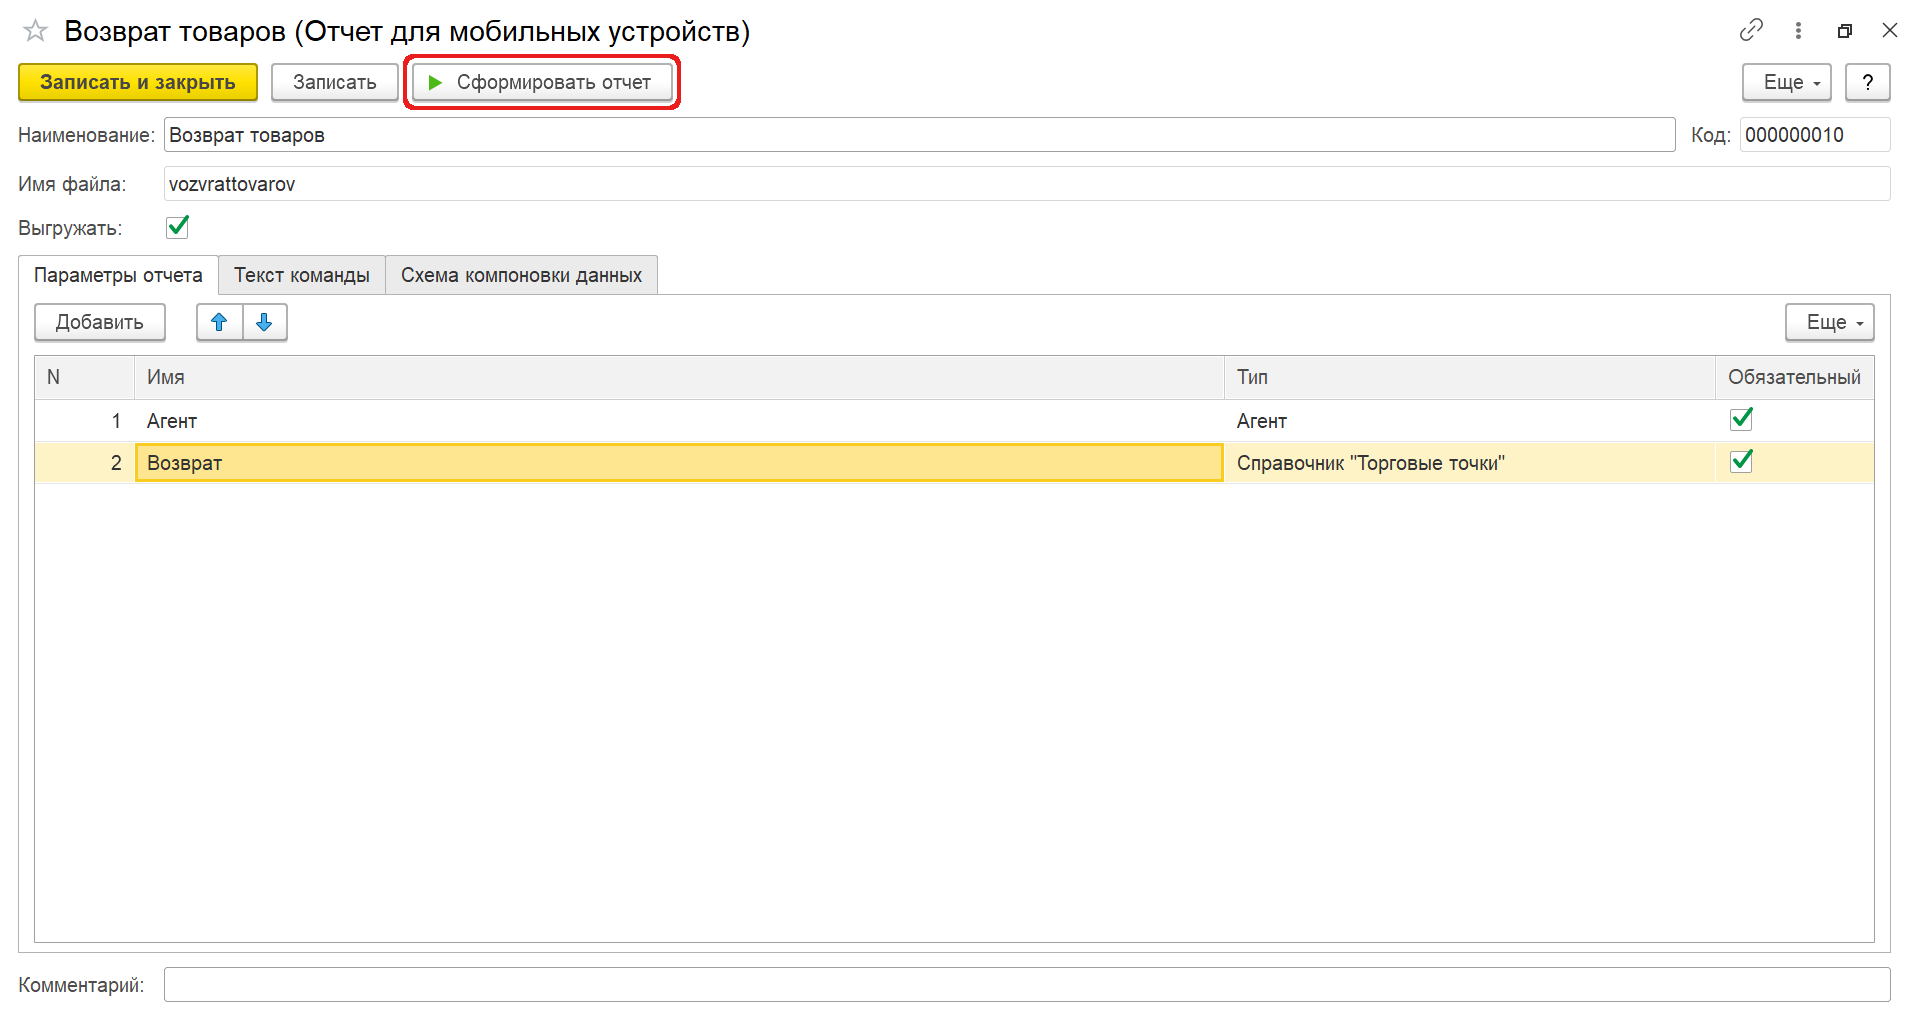Focus the Имя файла field vozvrattovarov
1920x1013 pixels.
pyautogui.click(x=1026, y=184)
